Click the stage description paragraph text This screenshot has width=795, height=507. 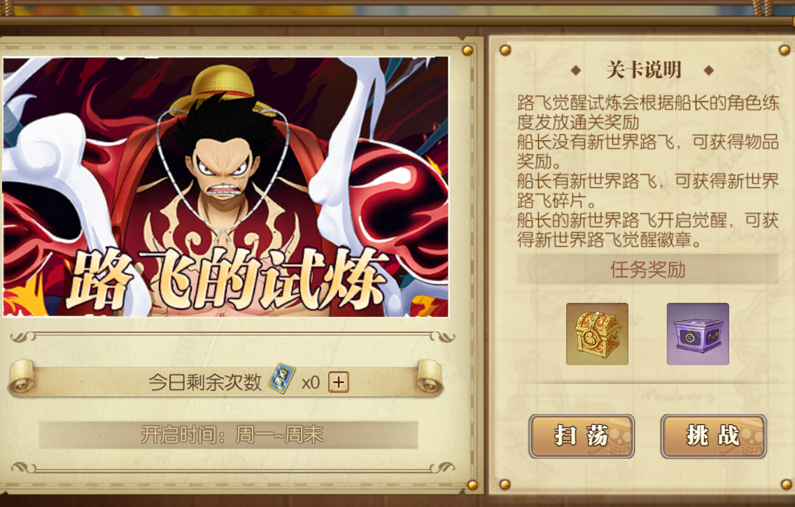tap(647, 171)
